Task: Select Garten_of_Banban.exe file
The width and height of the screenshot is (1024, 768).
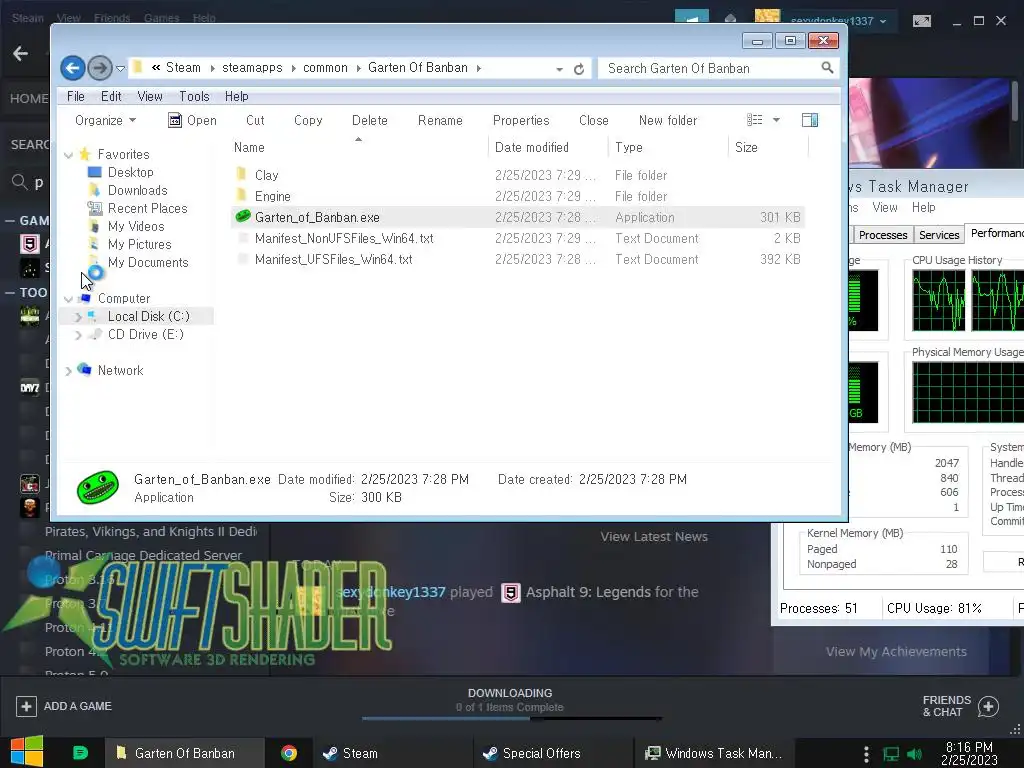Action: (317, 217)
